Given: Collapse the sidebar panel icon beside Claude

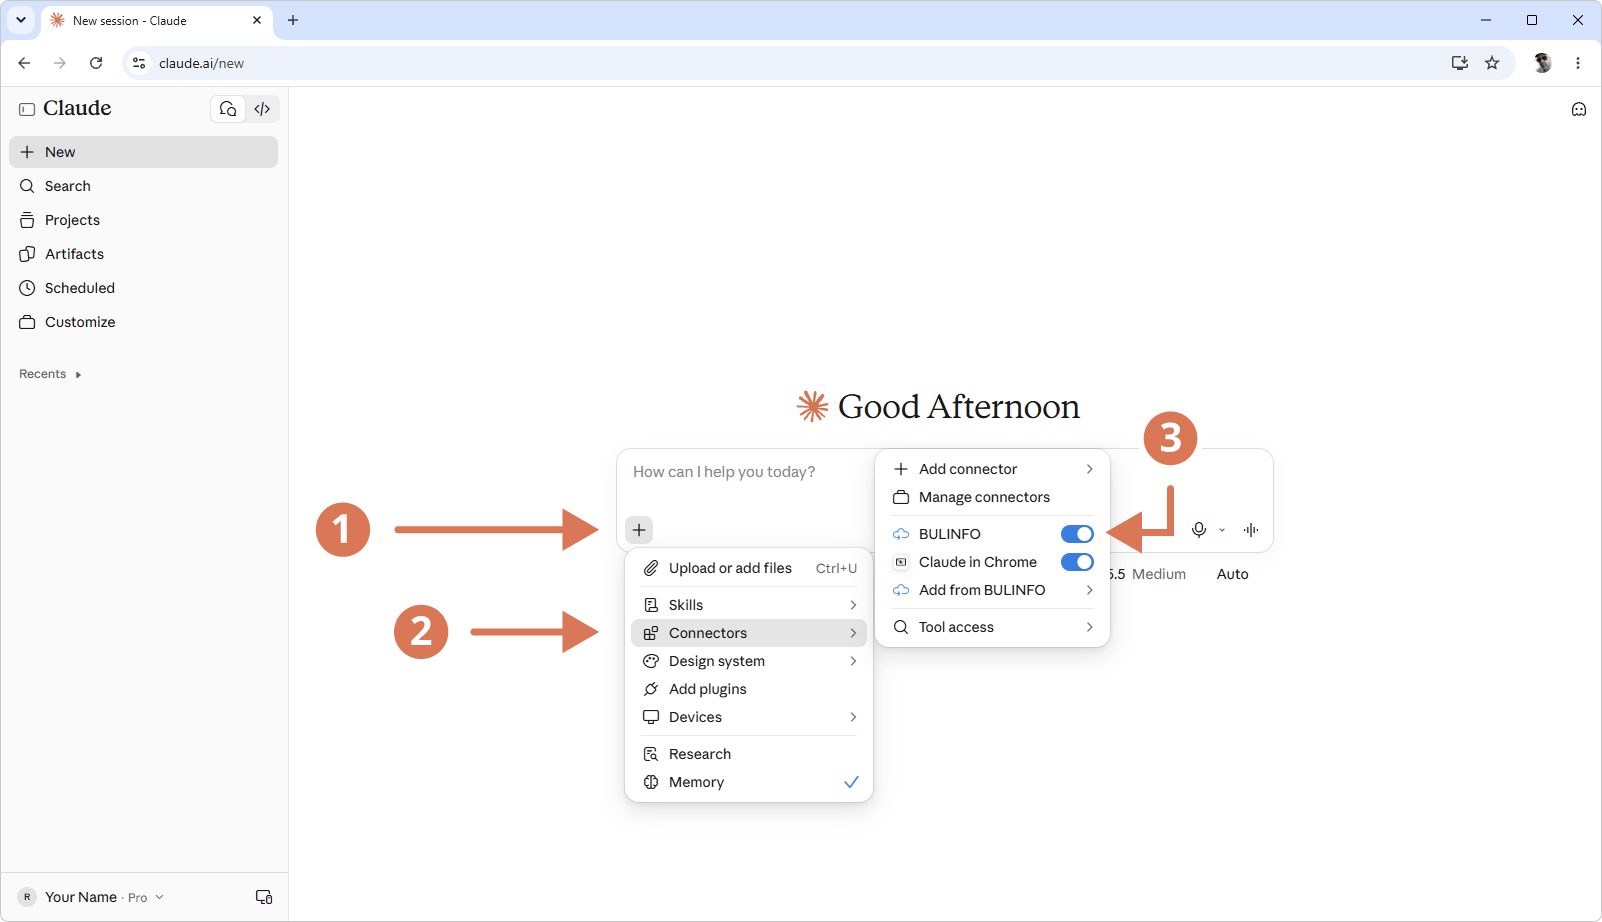Looking at the screenshot, I should click(27, 109).
